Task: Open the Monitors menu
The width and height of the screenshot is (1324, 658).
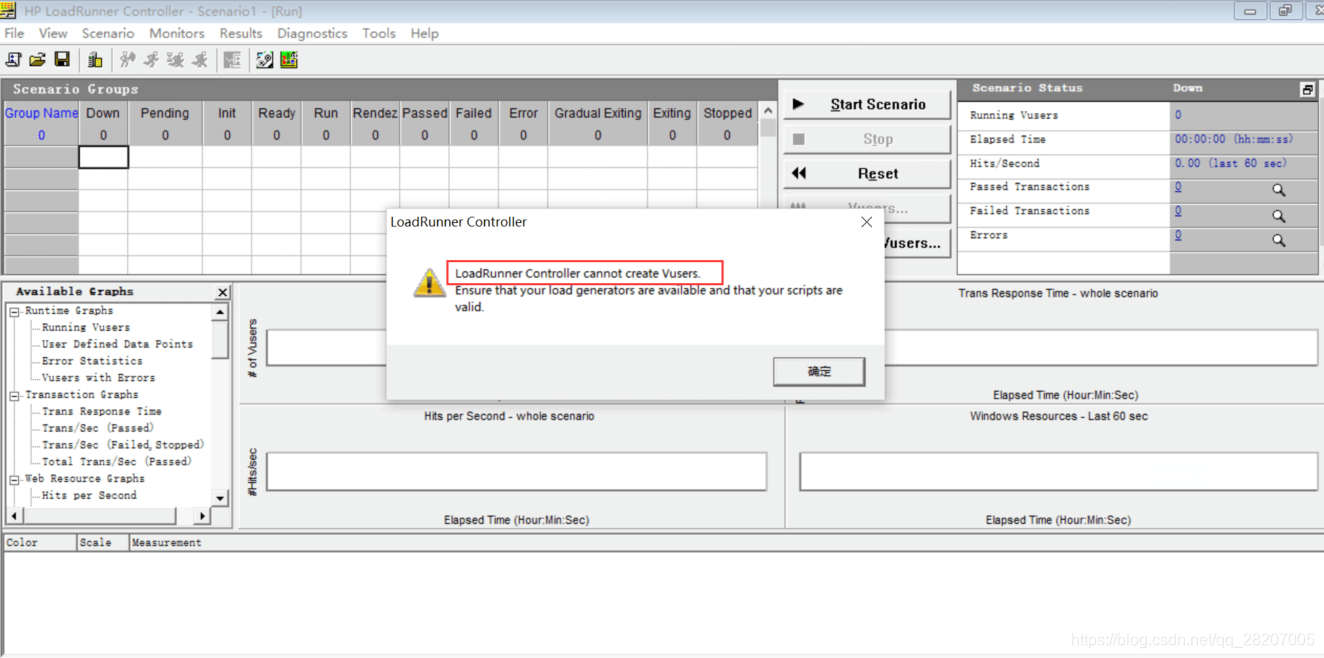Action: (176, 33)
